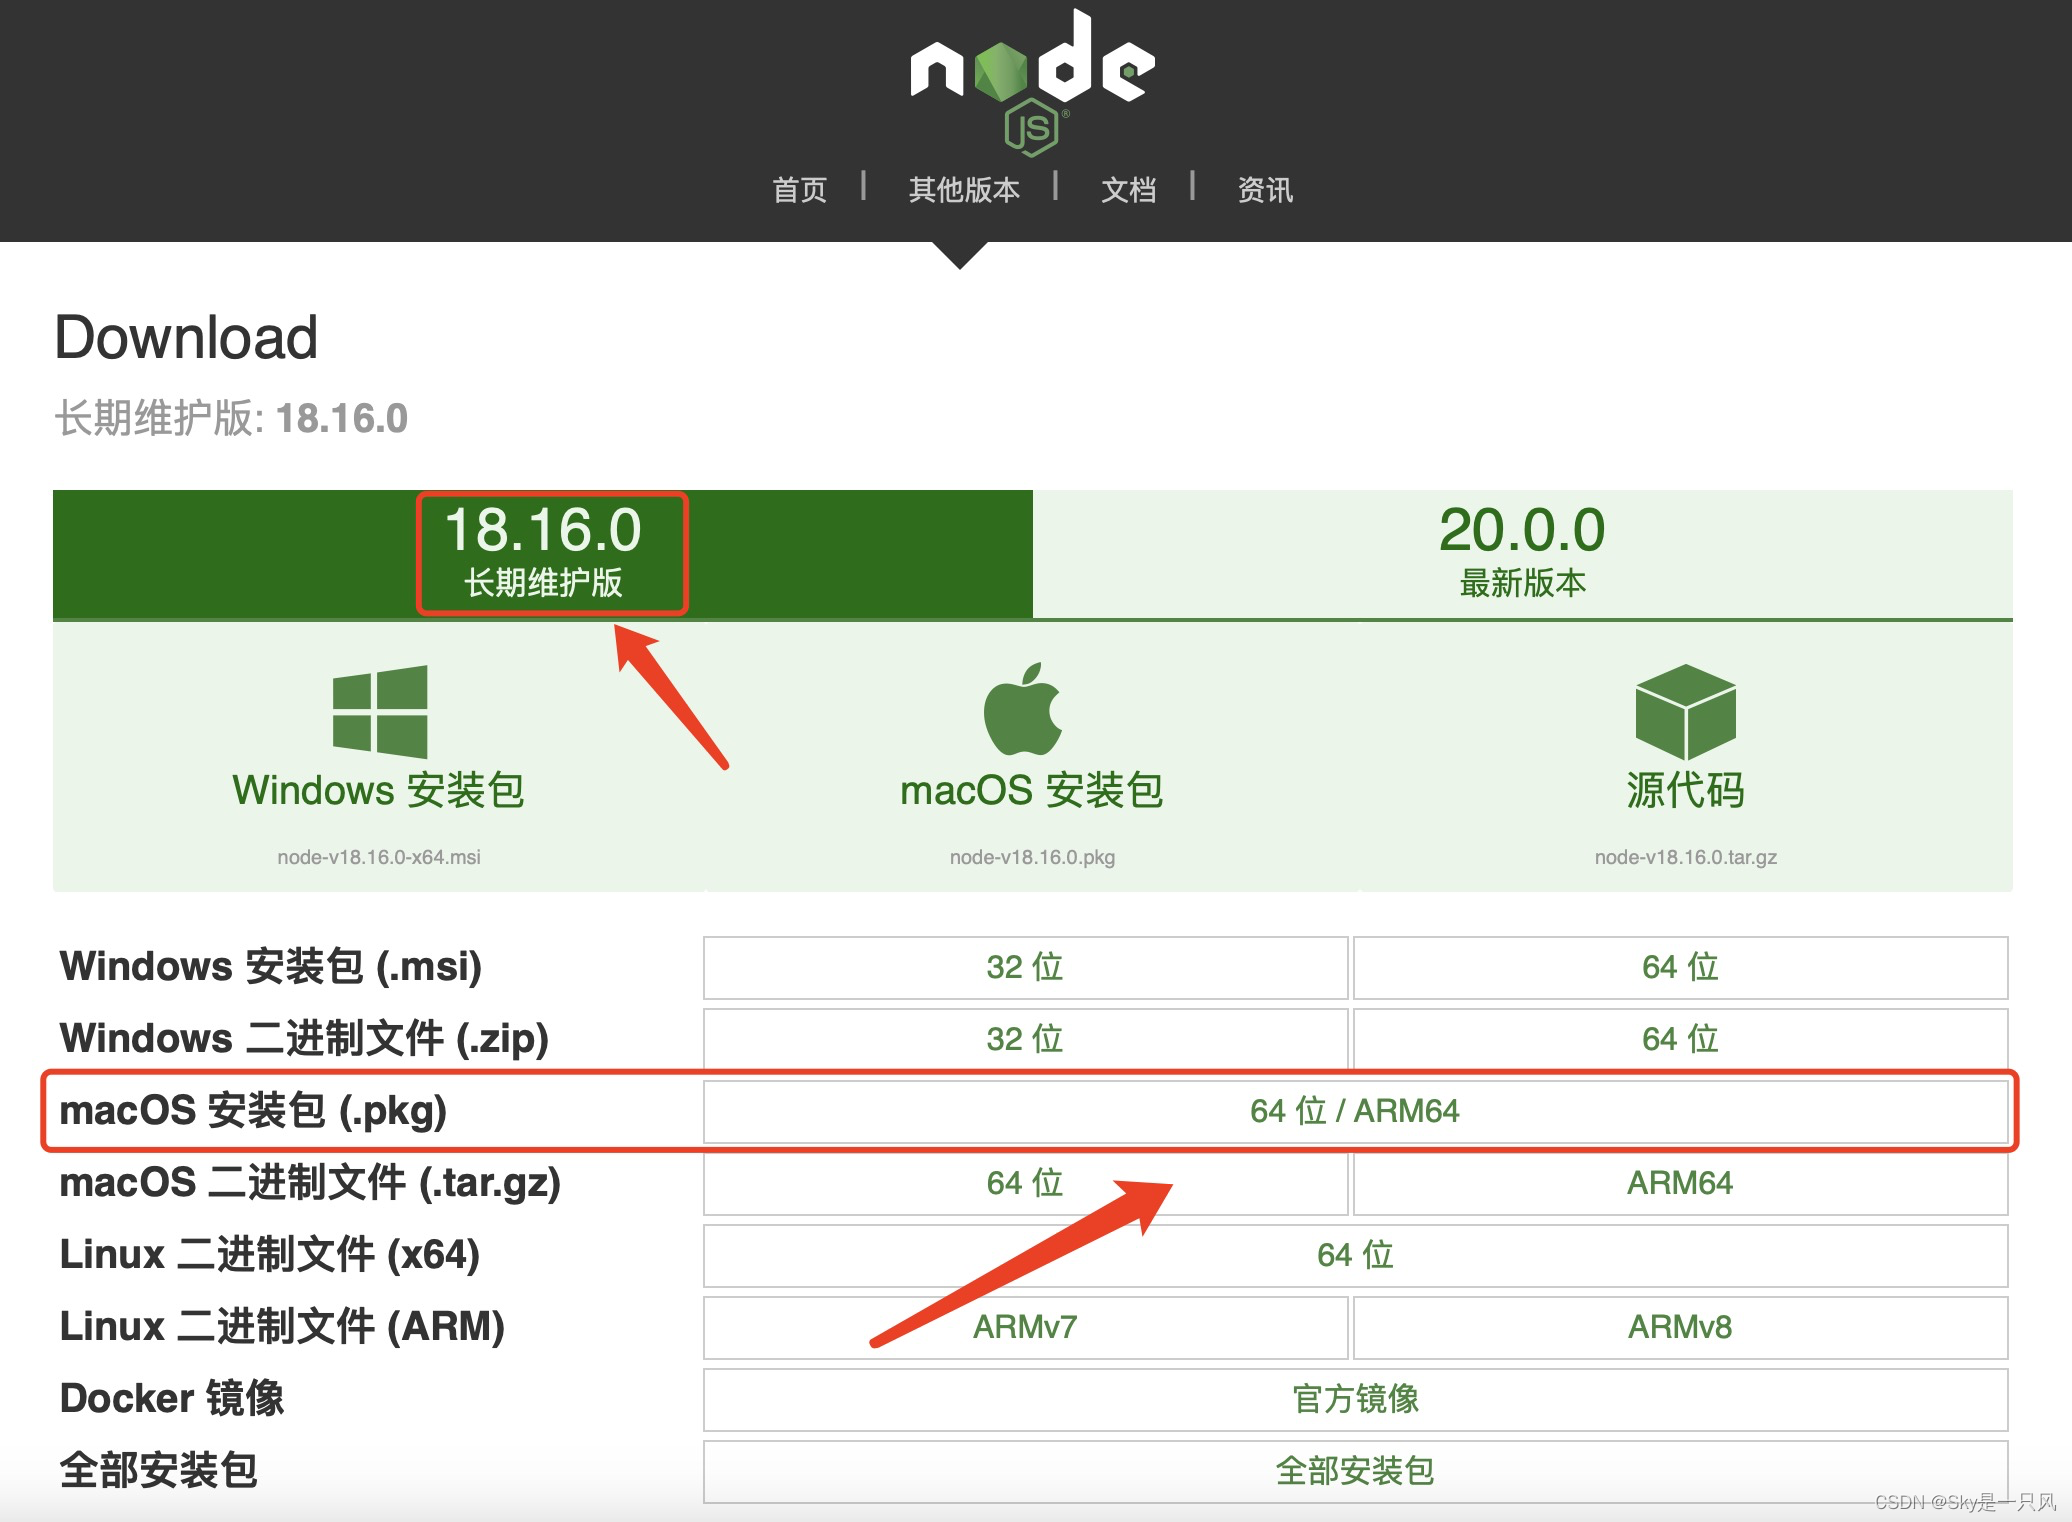Click the macOS 二进制文件 (.tar.gz) row label
Viewport: 2072px width, 1522px height.
point(310,1183)
